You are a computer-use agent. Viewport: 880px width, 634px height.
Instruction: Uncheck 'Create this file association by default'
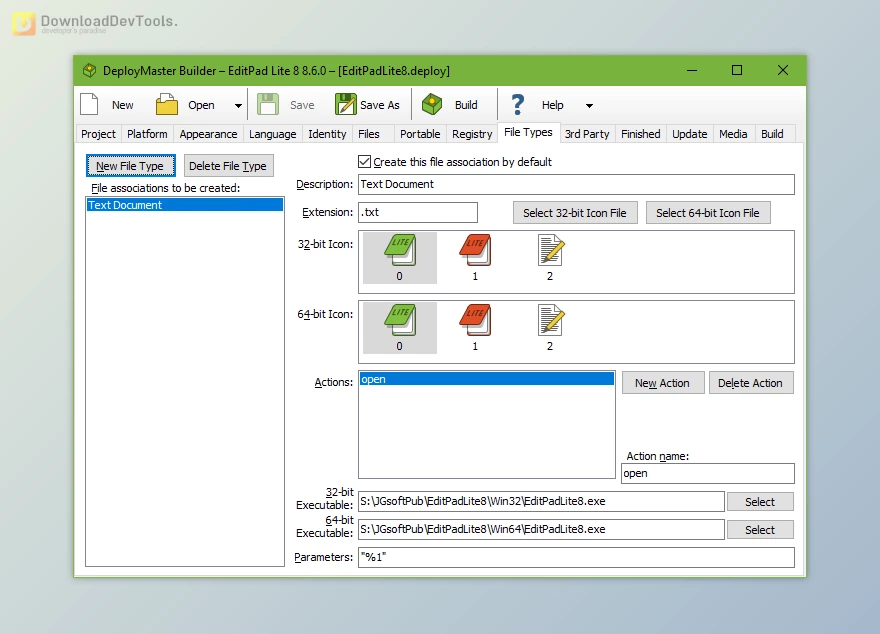pyautogui.click(x=364, y=162)
